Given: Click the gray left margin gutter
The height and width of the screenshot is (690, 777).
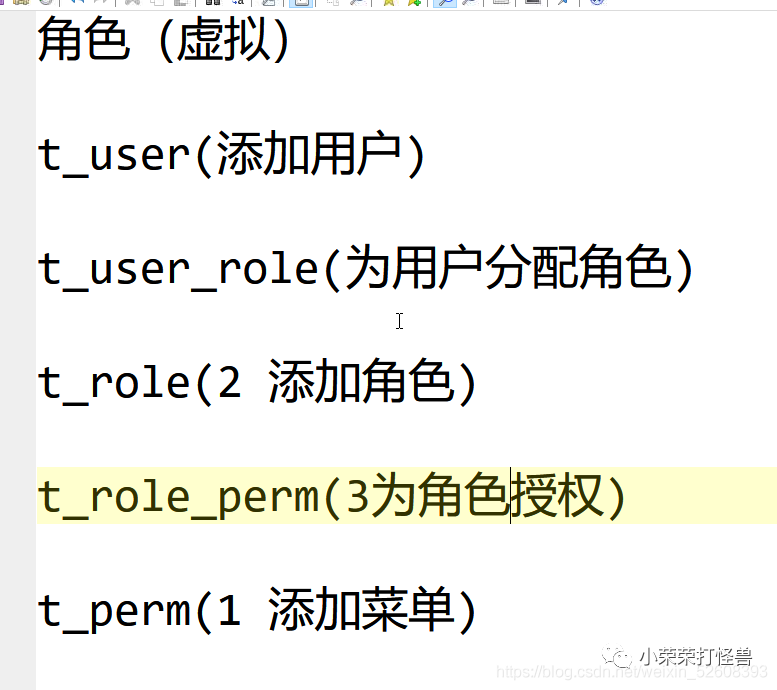Looking at the screenshot, I should tap(18, 347).
